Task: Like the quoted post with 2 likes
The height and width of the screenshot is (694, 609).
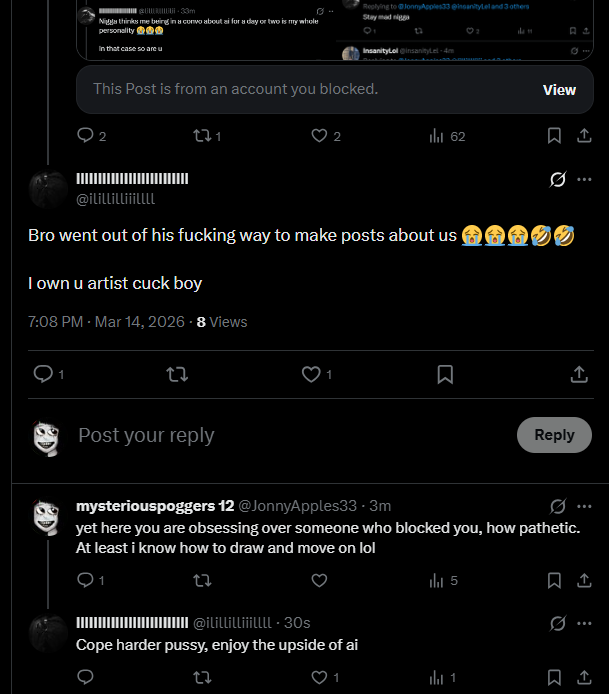Action: (319, 136)
